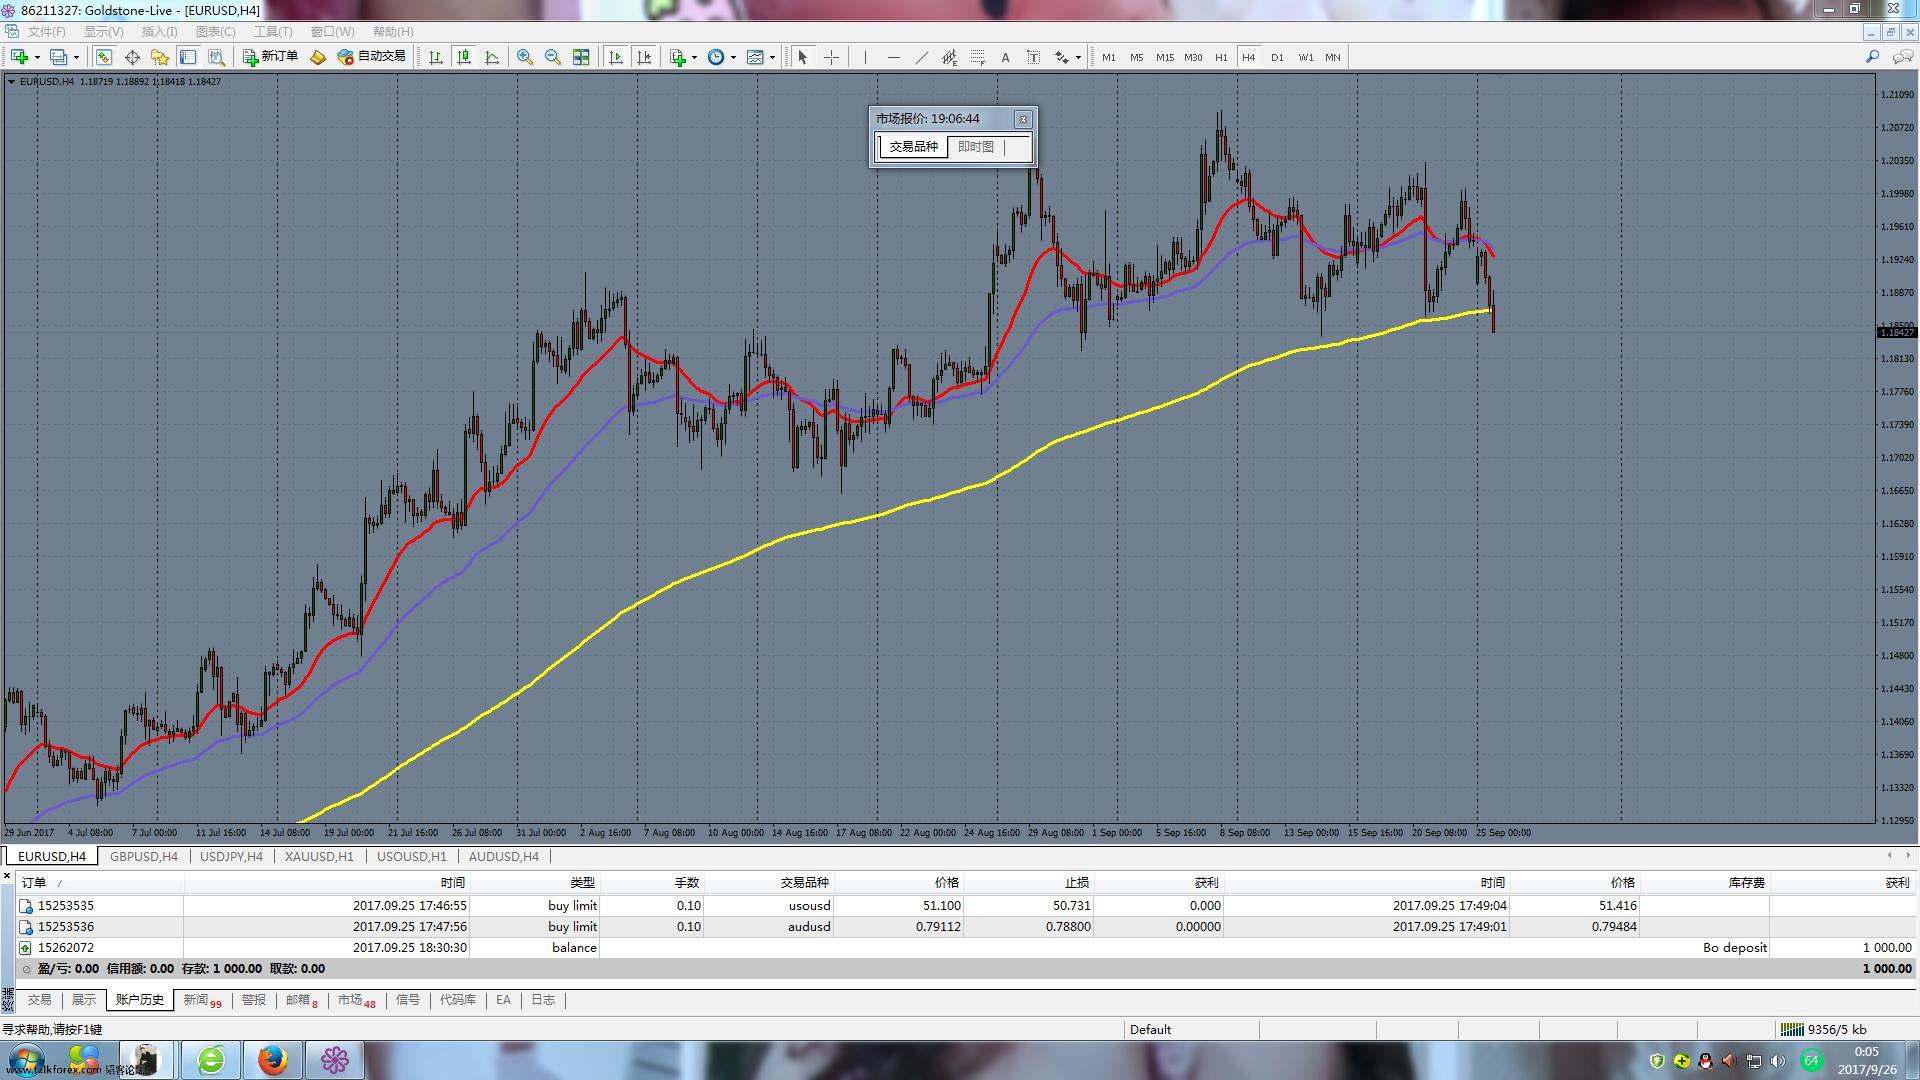The height and width of the screenshot is (1080, 1920).
Task: Open the Periods clock icon
Action: [x=716, y=57]
